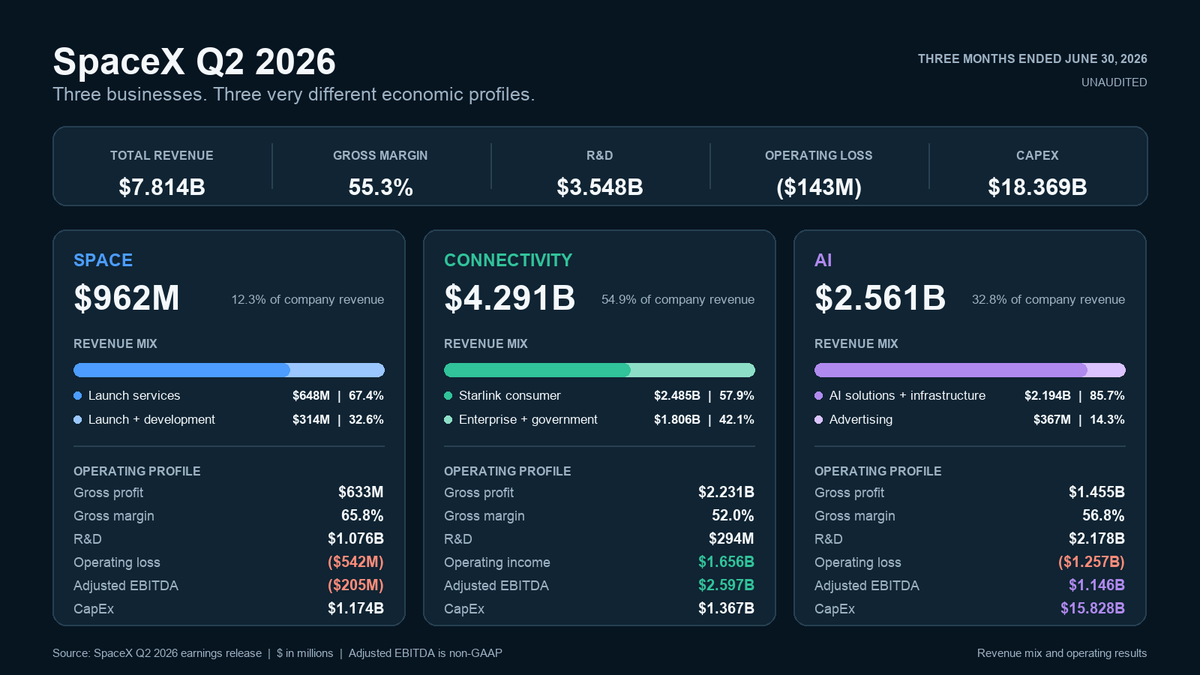Select Space operating loss ($542M)

[x=354, y=563]
